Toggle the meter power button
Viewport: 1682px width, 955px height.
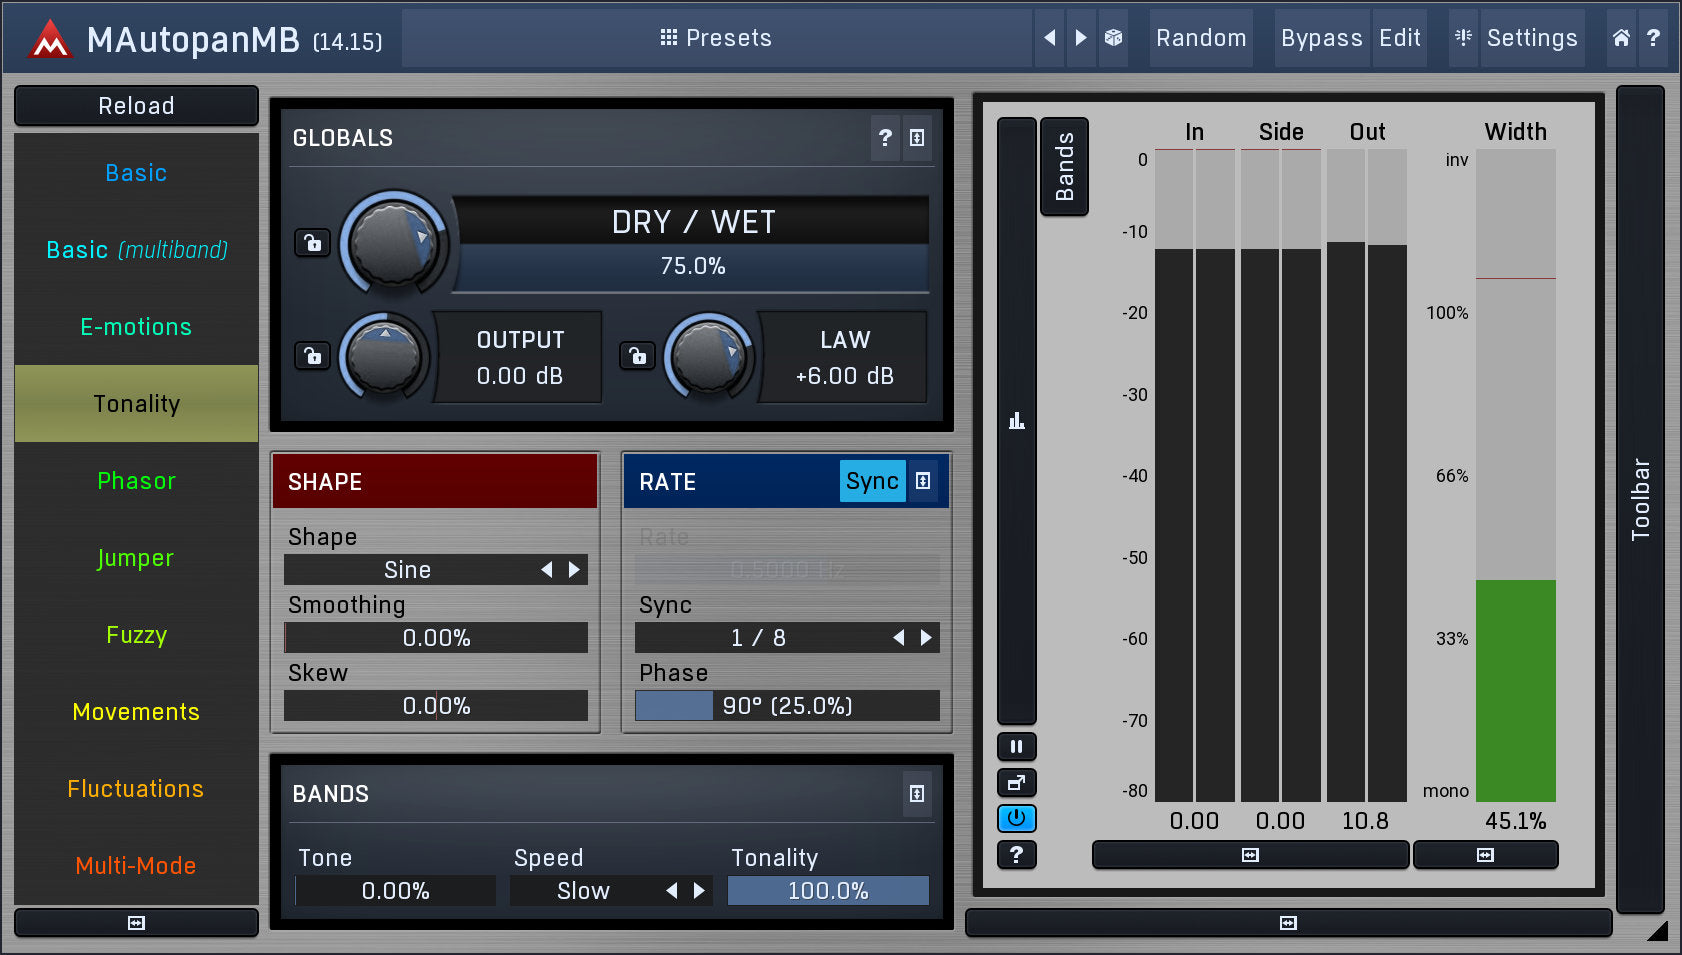point(1016,818)
